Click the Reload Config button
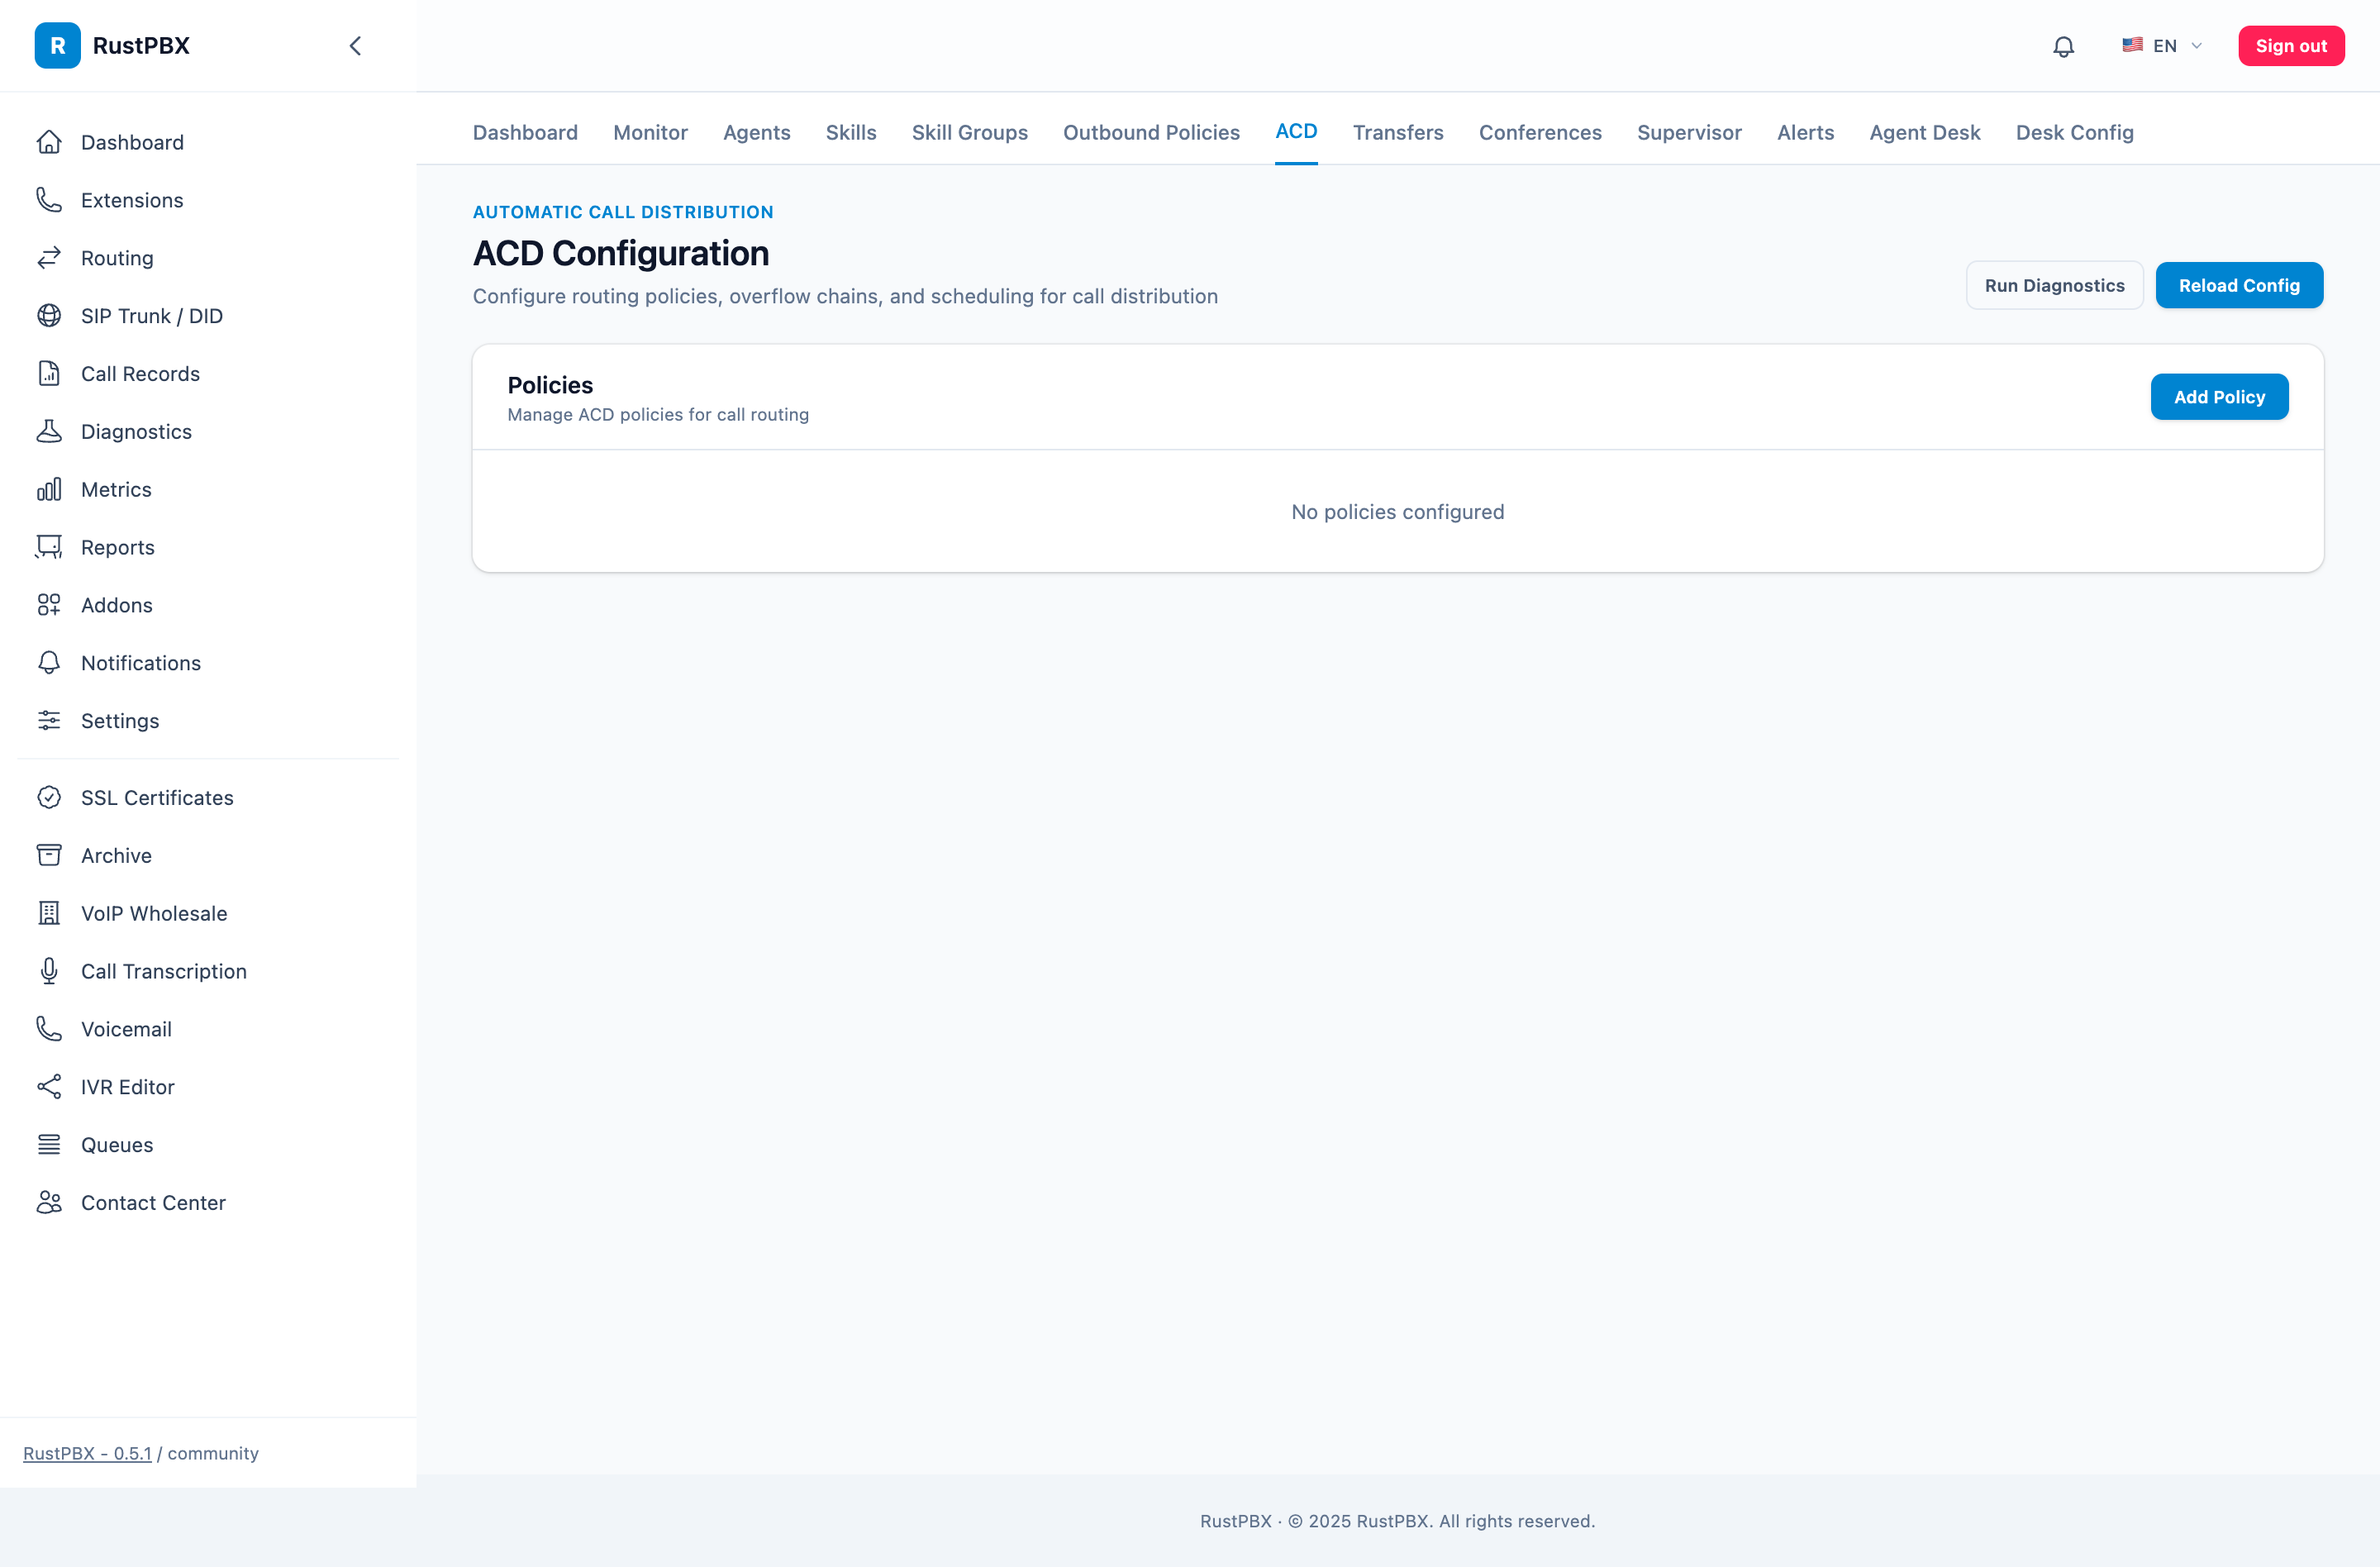 2238,285
